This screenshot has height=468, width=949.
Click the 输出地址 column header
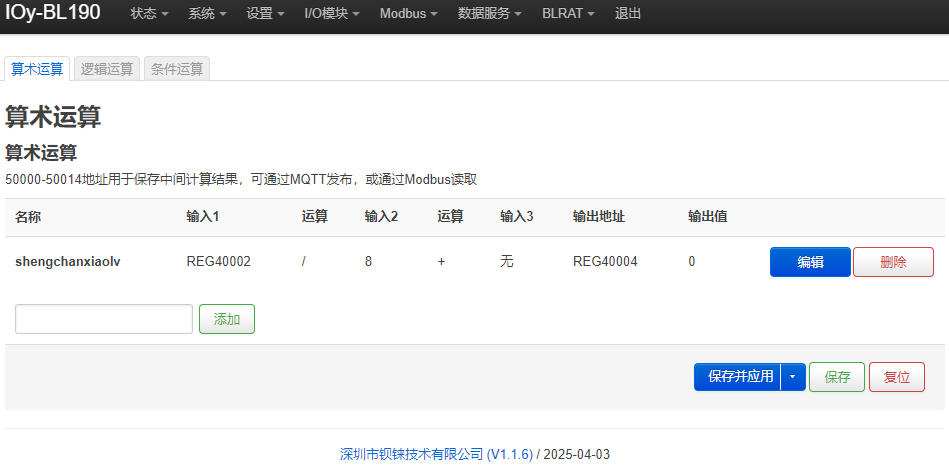point(599,217)
